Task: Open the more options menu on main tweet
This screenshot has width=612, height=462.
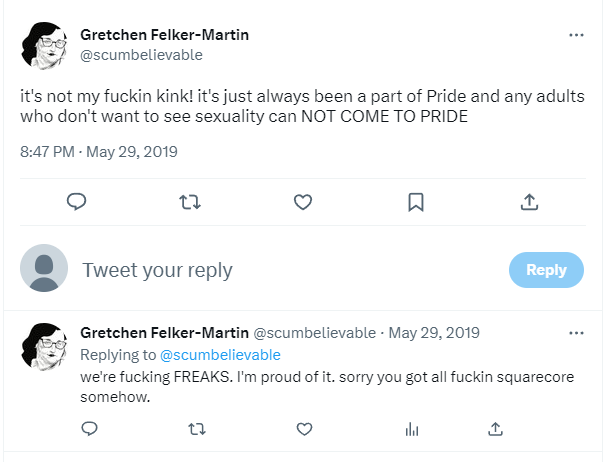Action: pyautogui.click(x=576, y=35)
